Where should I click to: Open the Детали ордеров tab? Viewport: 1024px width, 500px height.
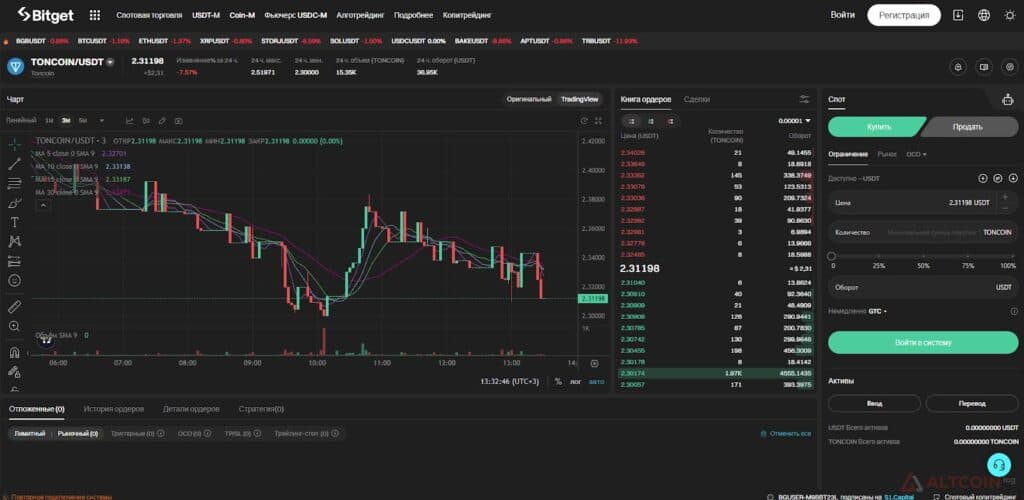191,409
